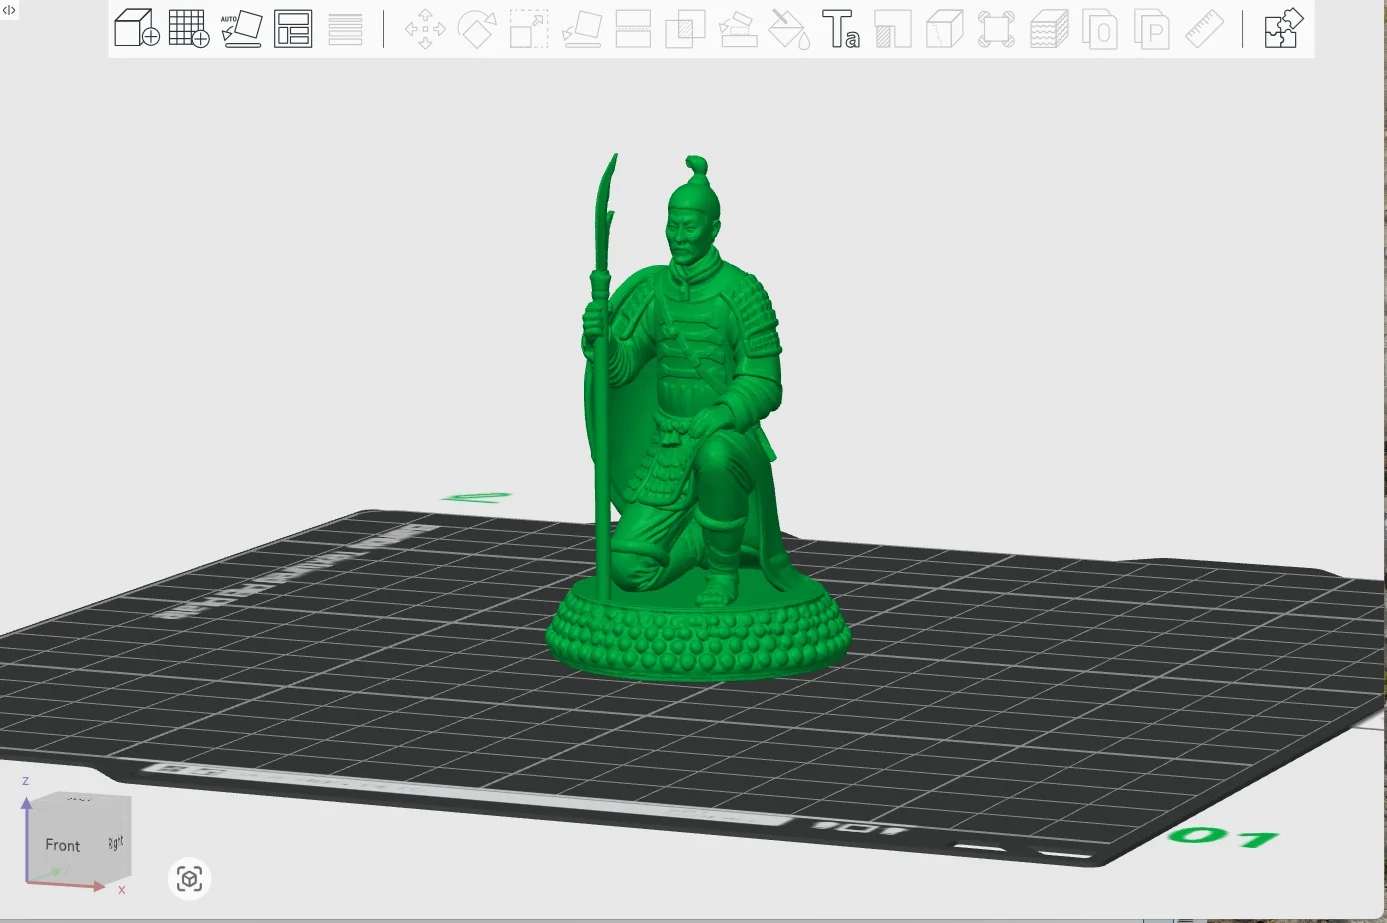This screenshot has width=1387, height=923.
Task: Arrange all objects on the plate
Action: pos(293,29)
